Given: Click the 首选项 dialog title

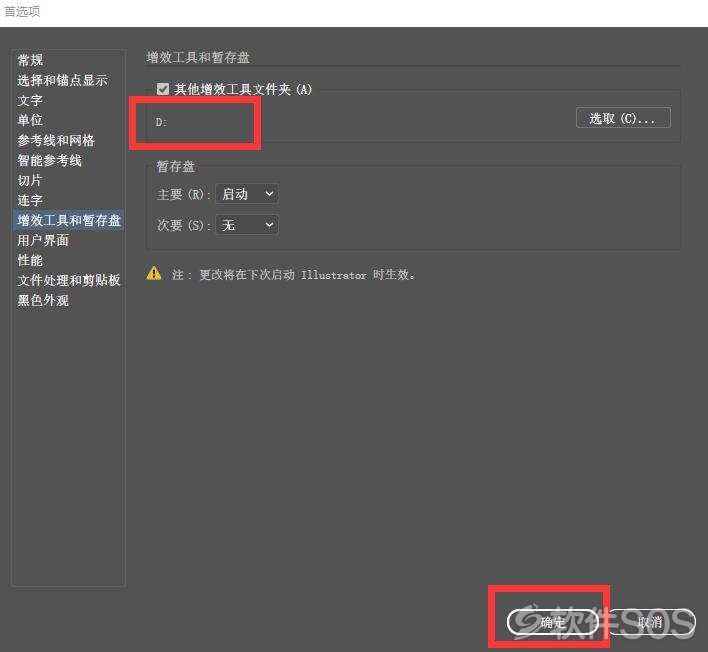Looking at the screenshot, I should 22,11.
